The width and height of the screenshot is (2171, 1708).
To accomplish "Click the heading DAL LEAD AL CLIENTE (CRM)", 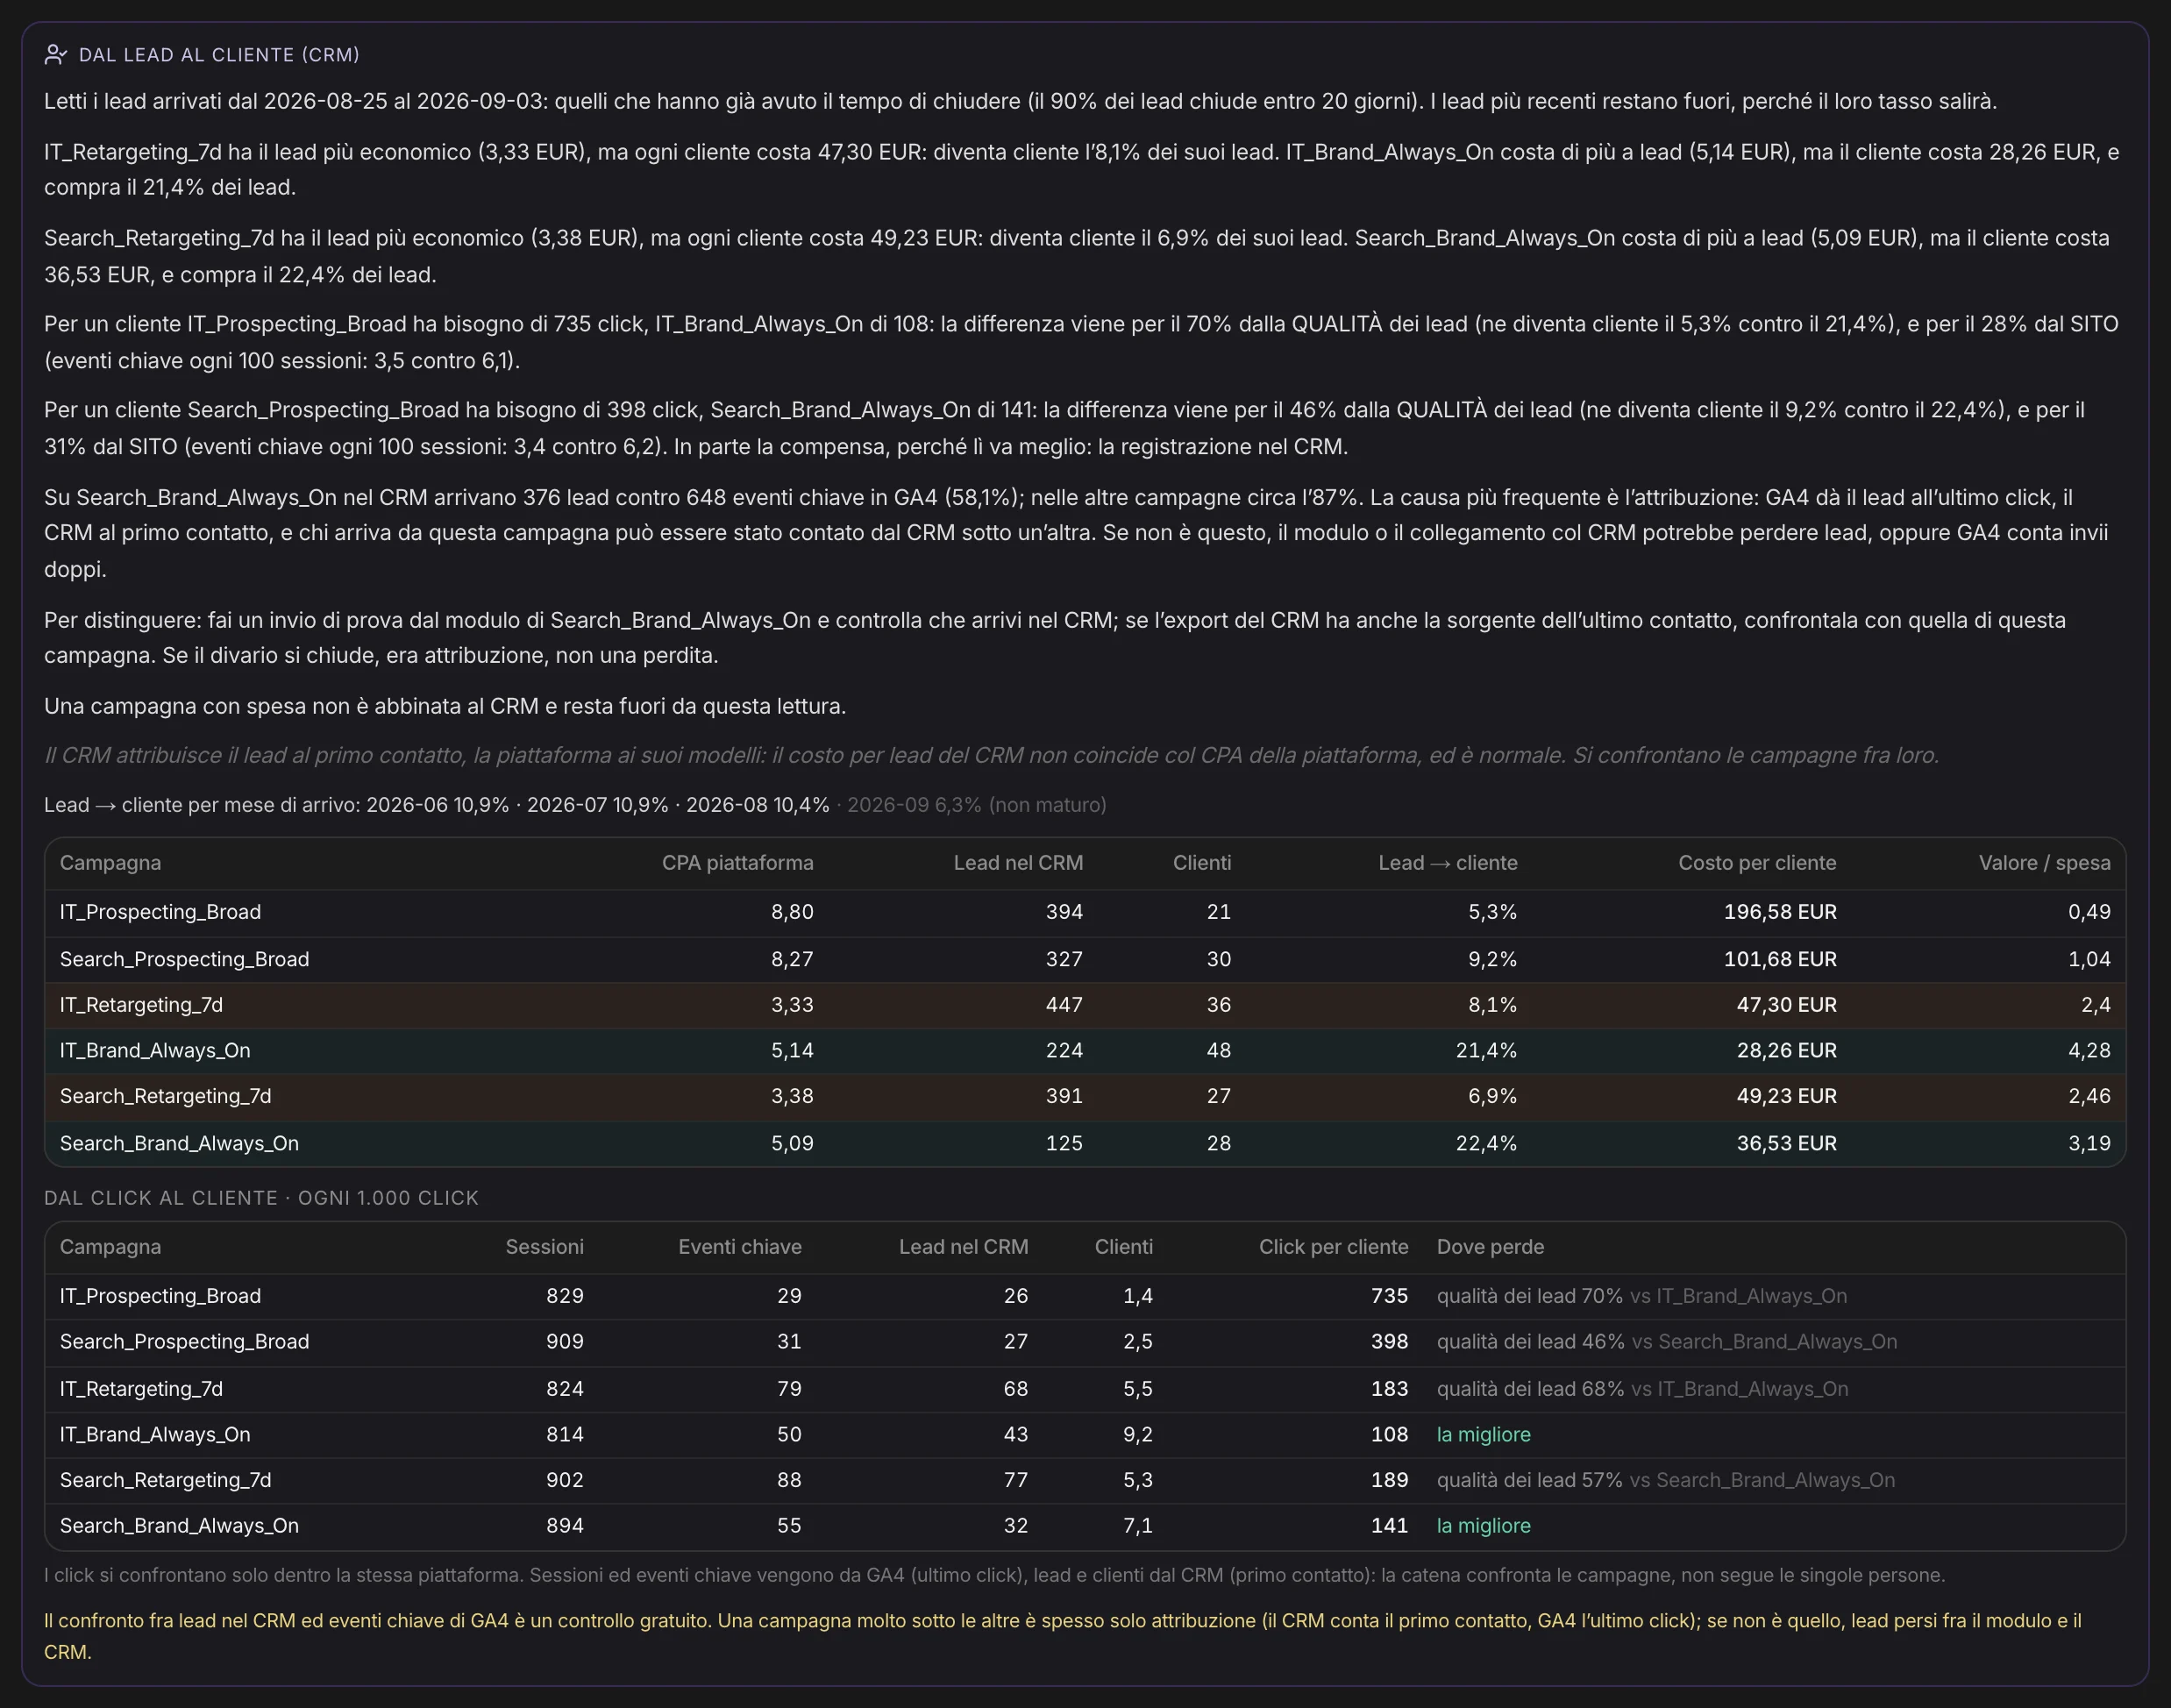I will pos(219,55).
